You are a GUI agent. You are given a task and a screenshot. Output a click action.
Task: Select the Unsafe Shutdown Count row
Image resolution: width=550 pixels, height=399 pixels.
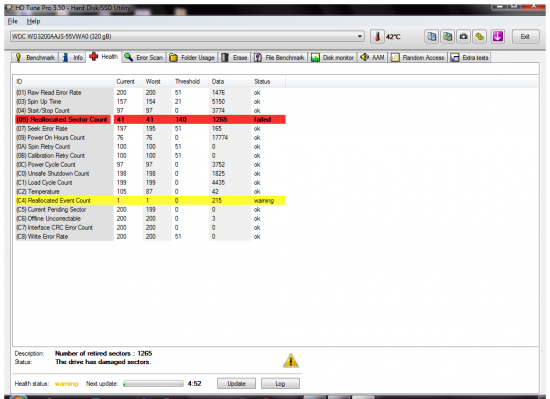click(x=150, y=174)
